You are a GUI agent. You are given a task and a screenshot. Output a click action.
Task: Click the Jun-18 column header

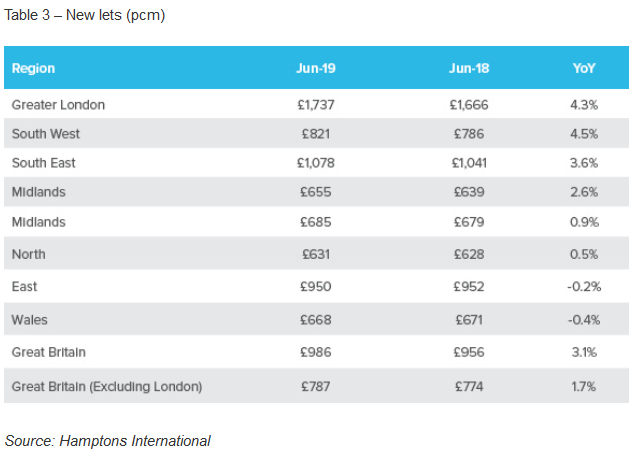[469, 69]
